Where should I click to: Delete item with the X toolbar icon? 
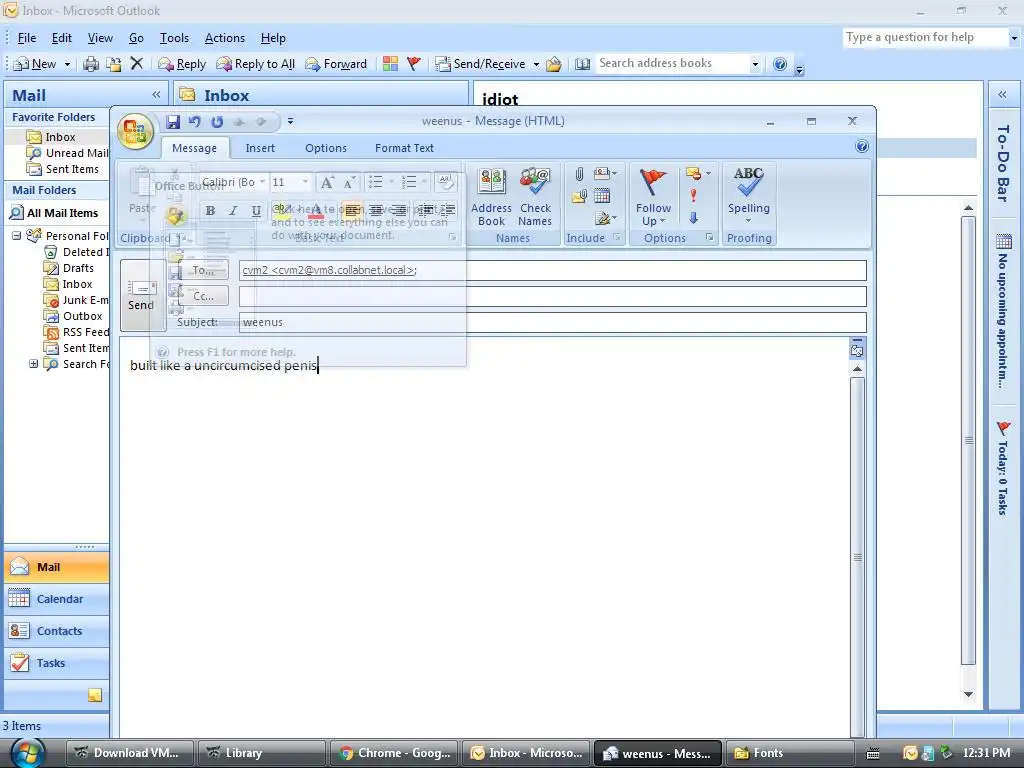tap(136, 63)
